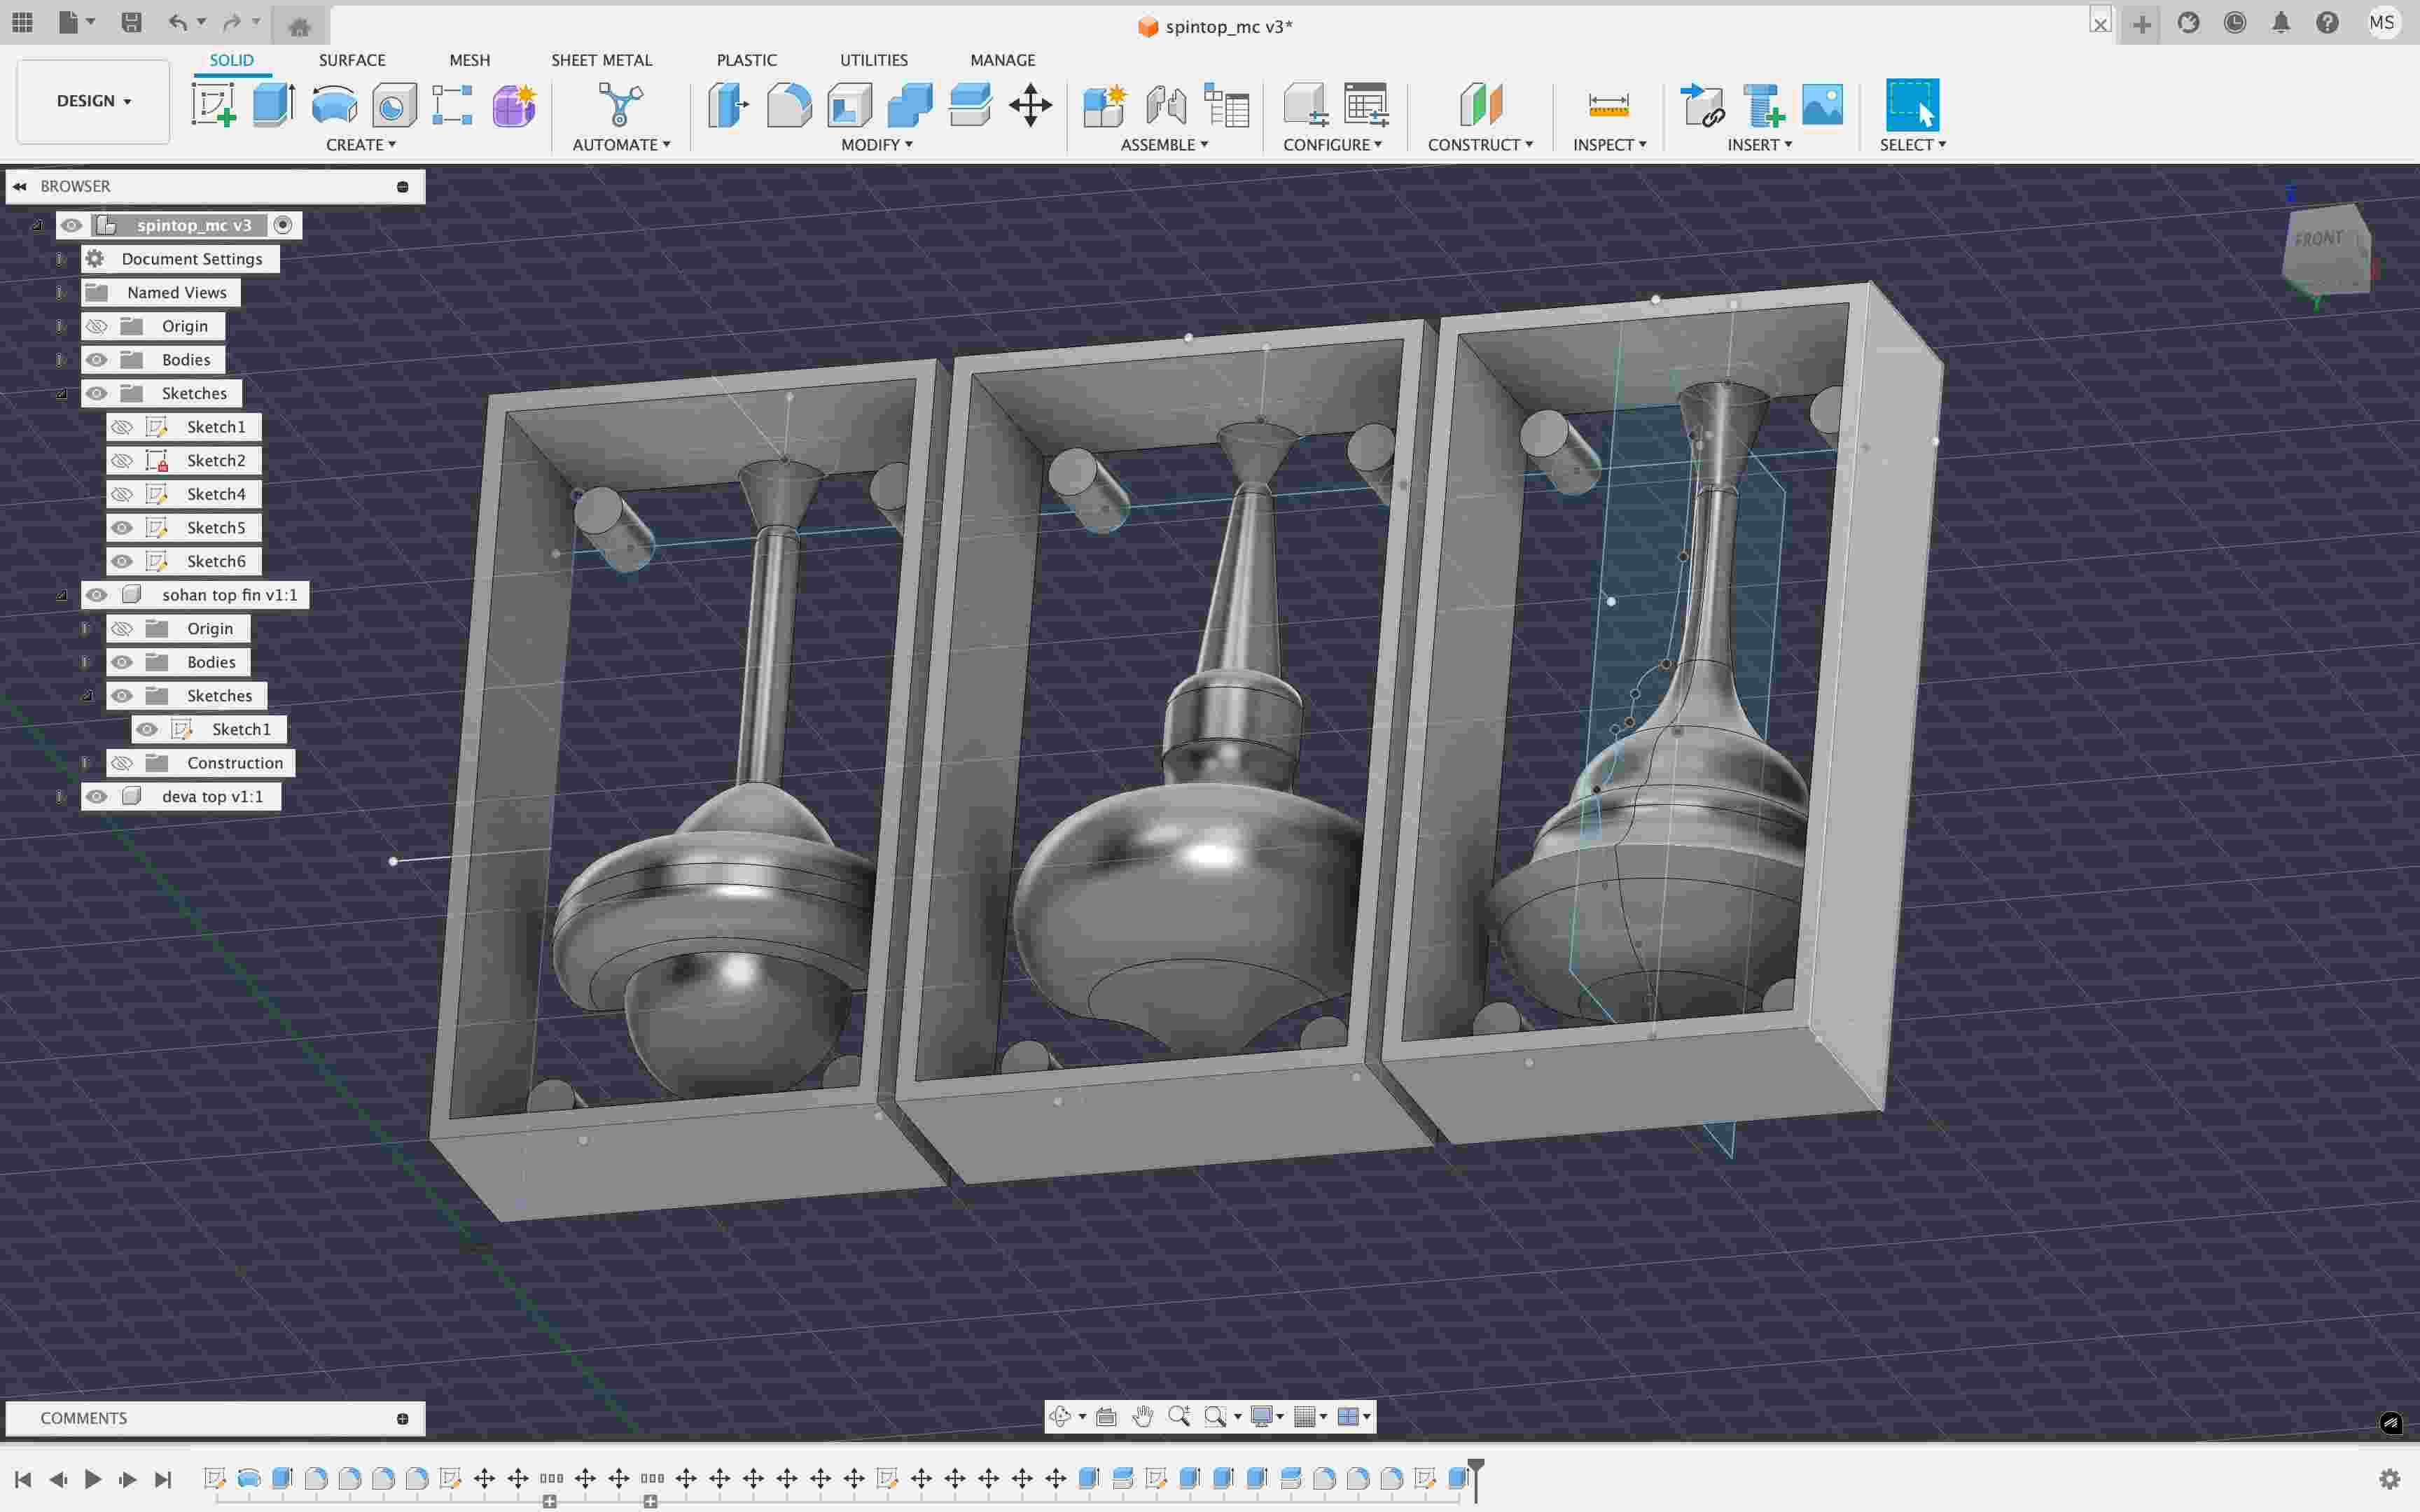Select the Revolve tool
Image resolution: width=2420 pixels, height=1512 pixels.
pos(334,104)
